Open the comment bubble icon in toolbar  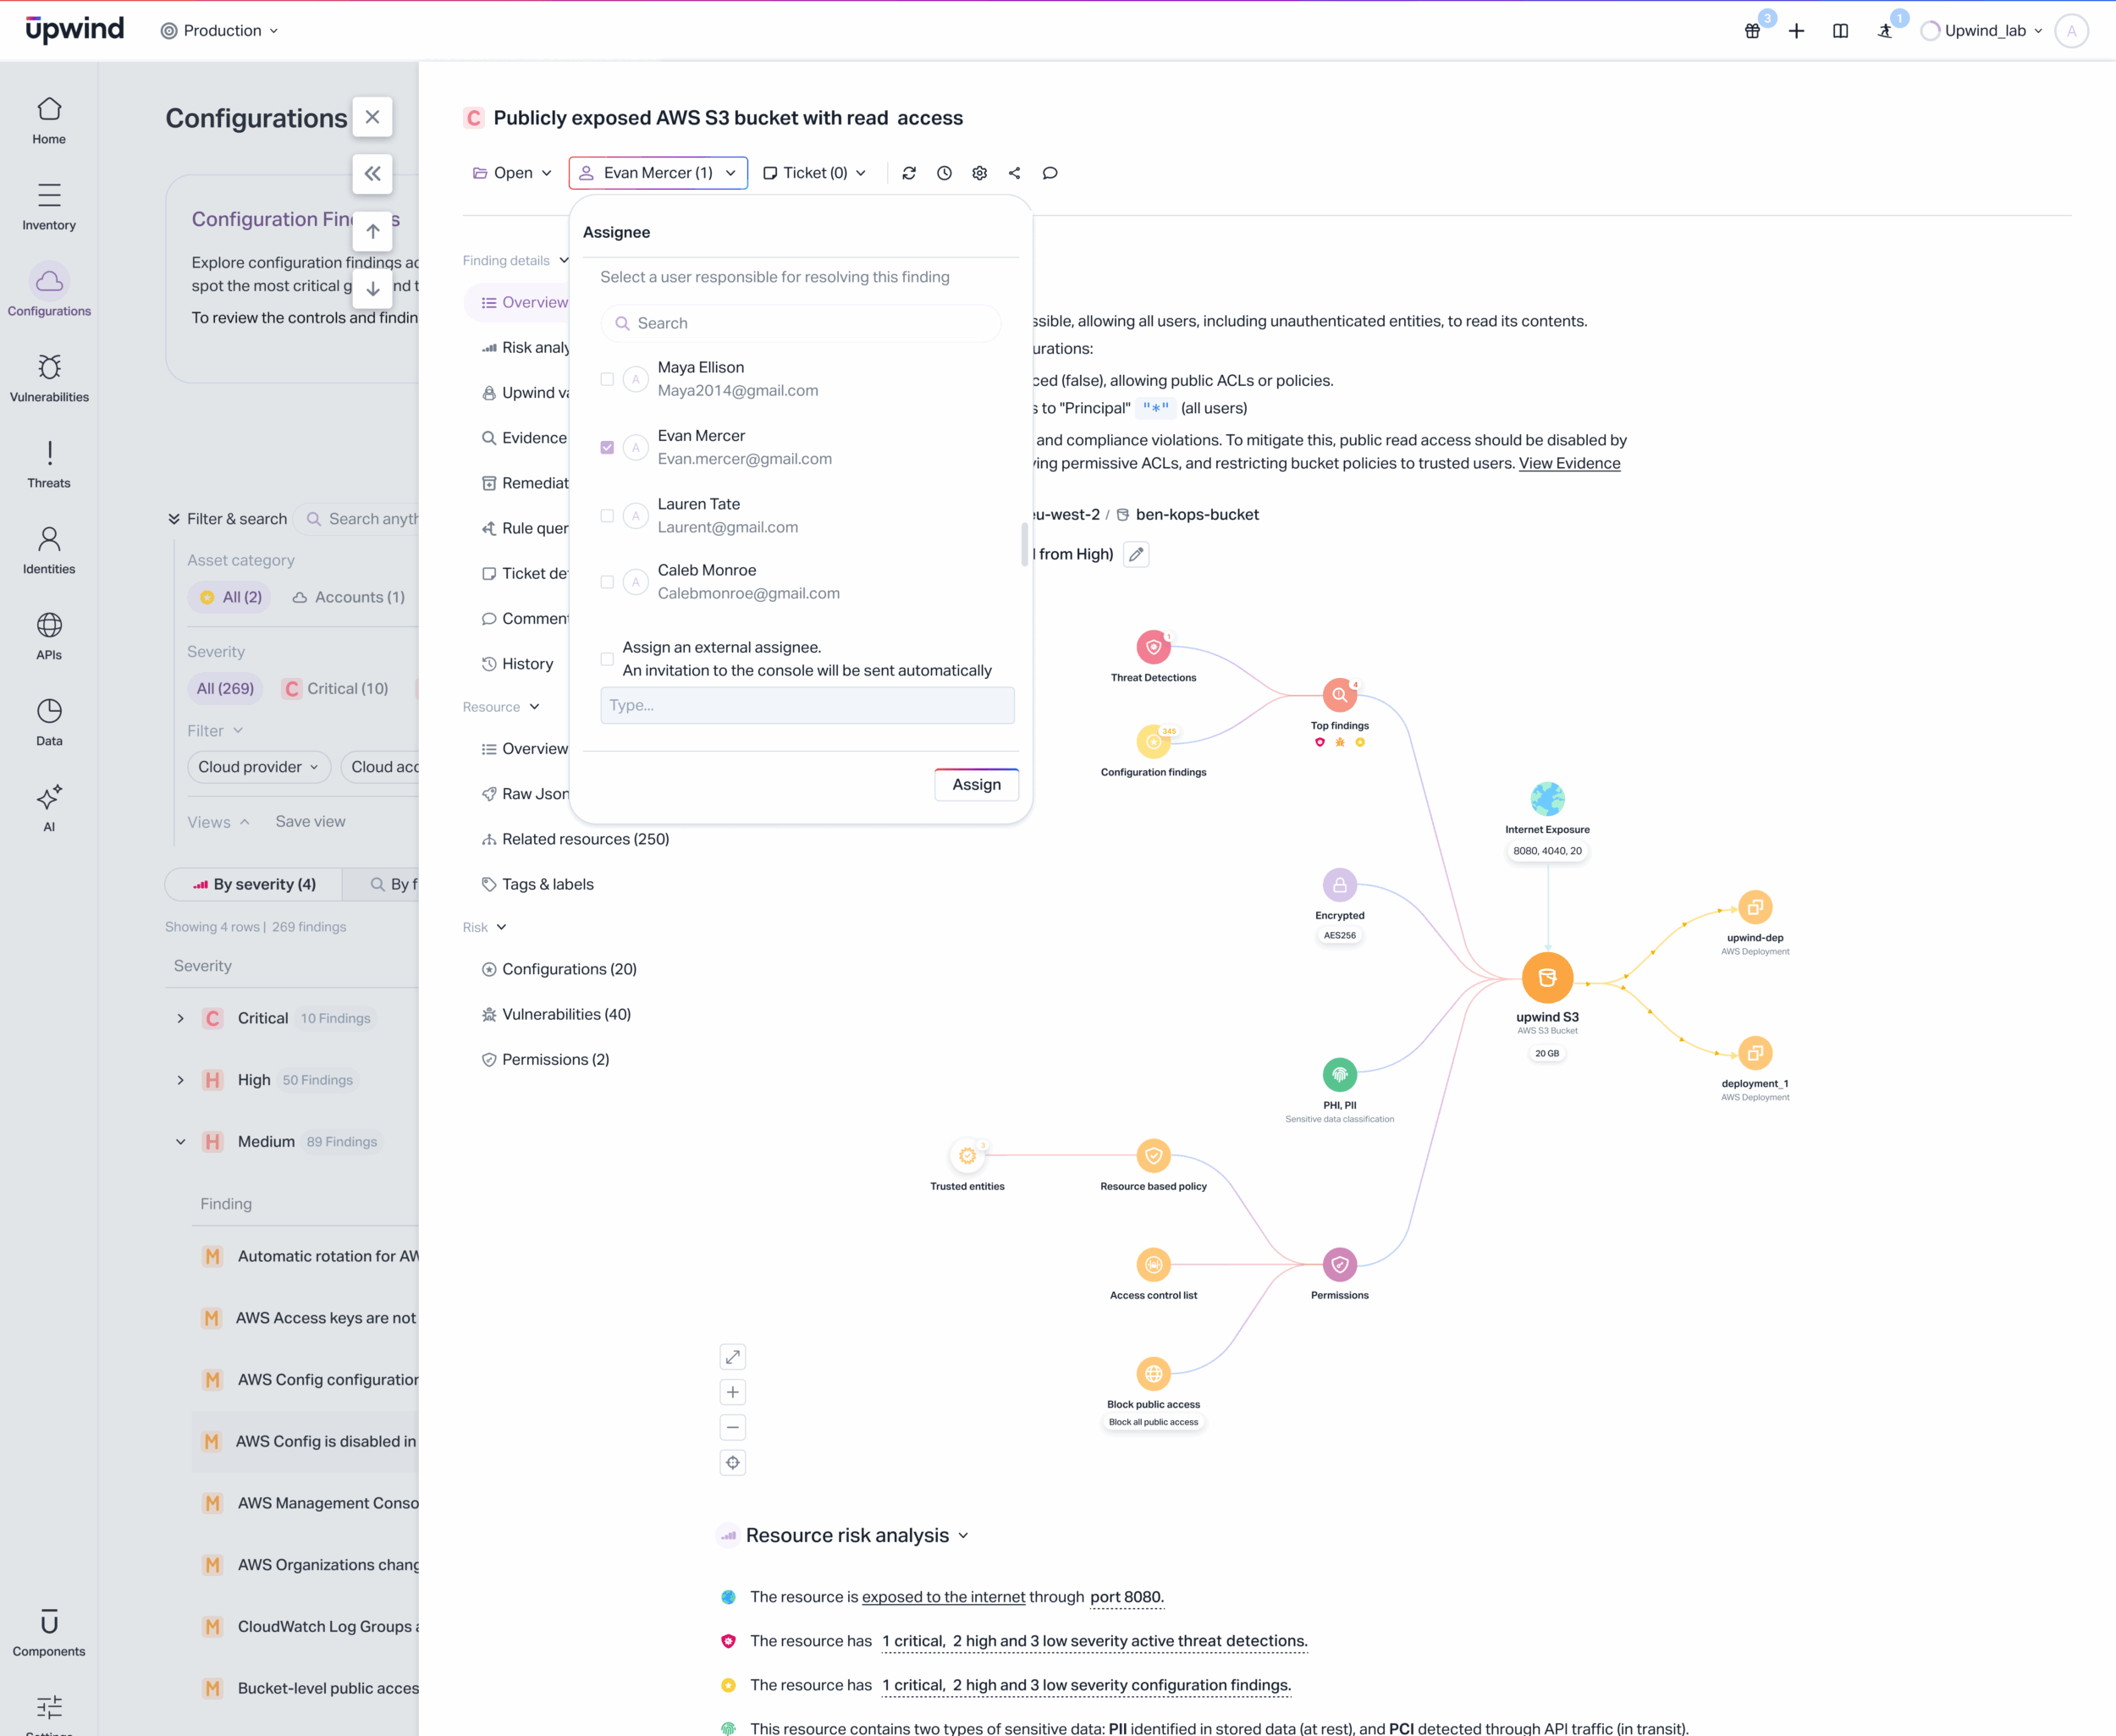click(1049, 173)
